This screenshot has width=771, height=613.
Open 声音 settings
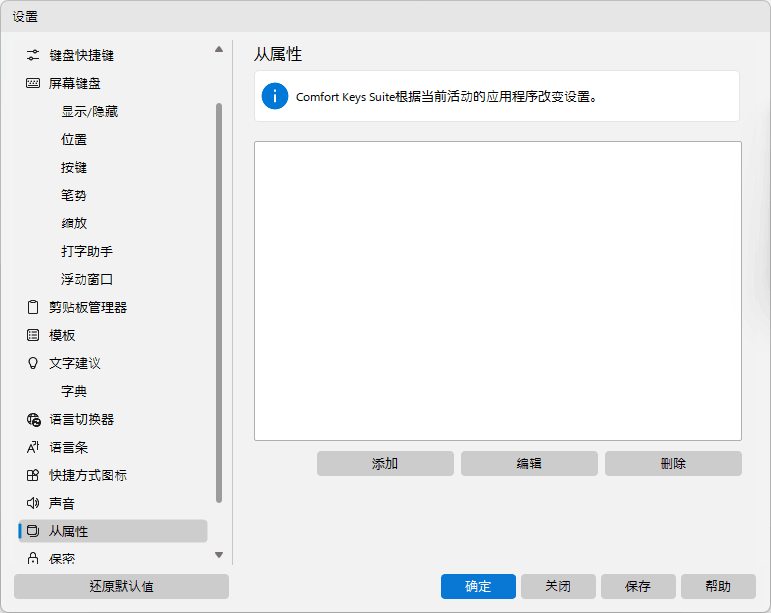click(x=113, y=503)
